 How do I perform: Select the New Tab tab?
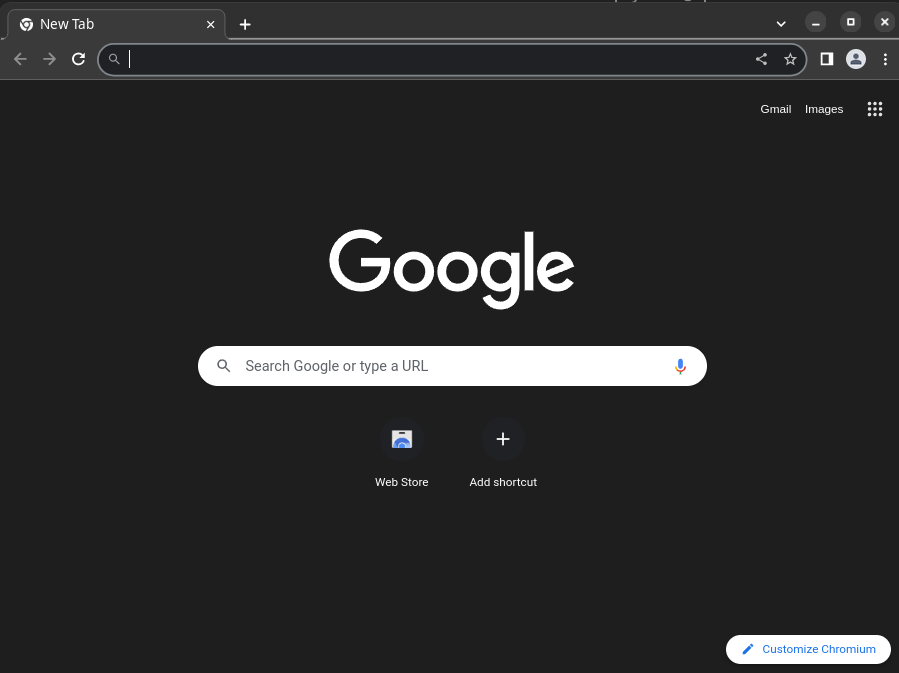click(116, 25)
